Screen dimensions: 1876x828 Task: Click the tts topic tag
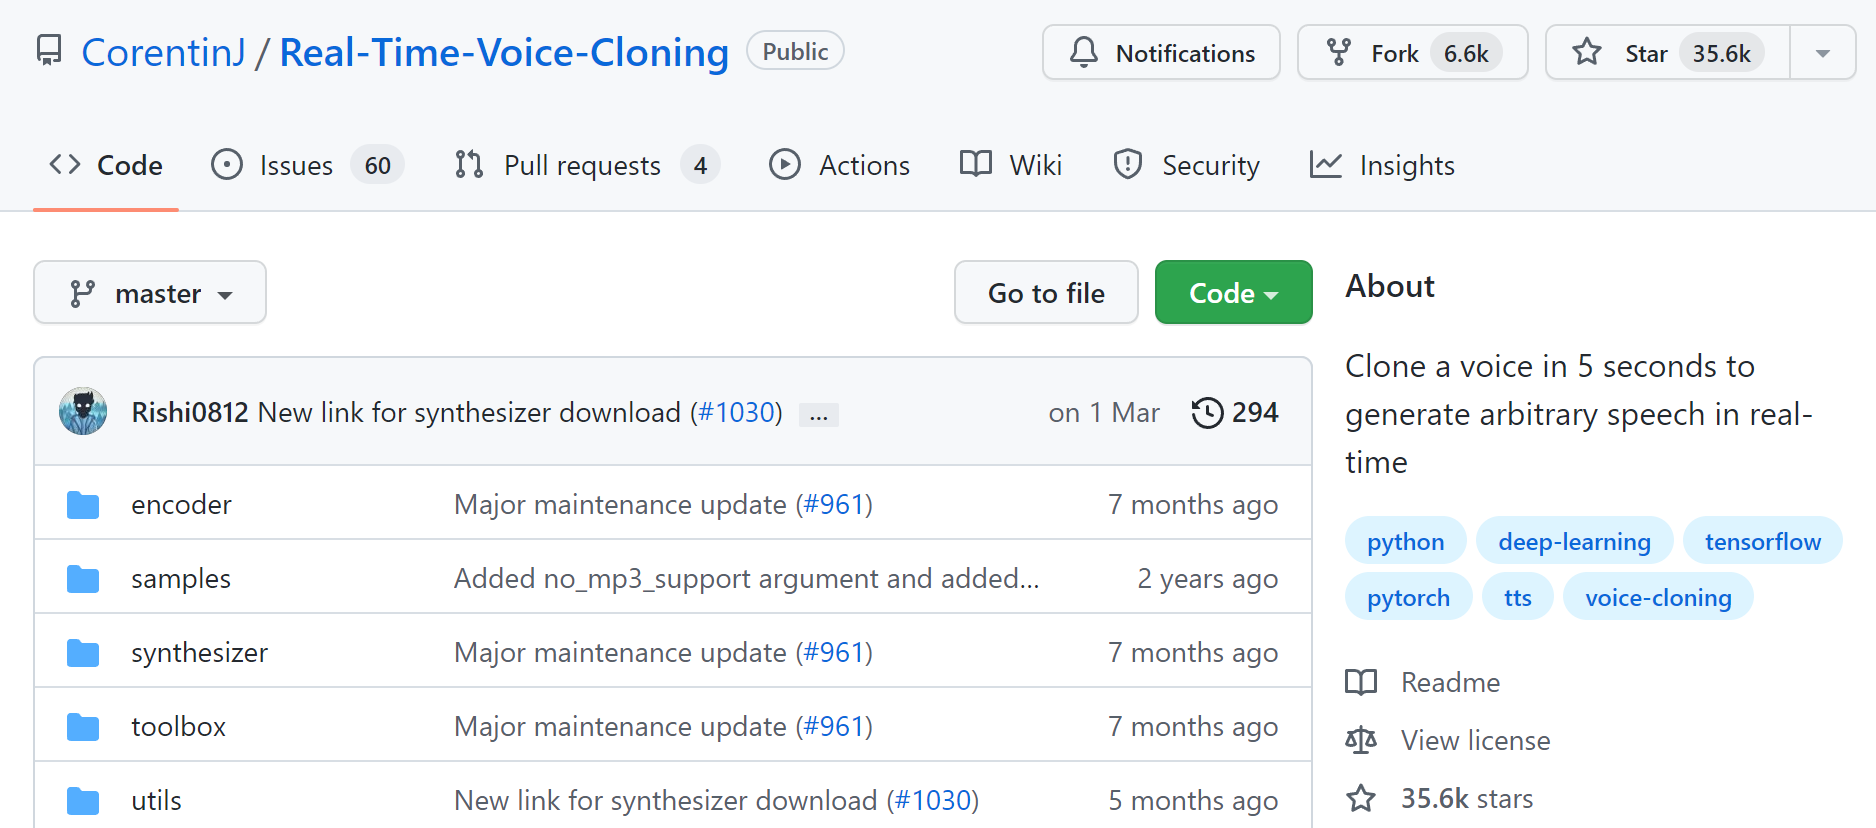pos(1517,597)
